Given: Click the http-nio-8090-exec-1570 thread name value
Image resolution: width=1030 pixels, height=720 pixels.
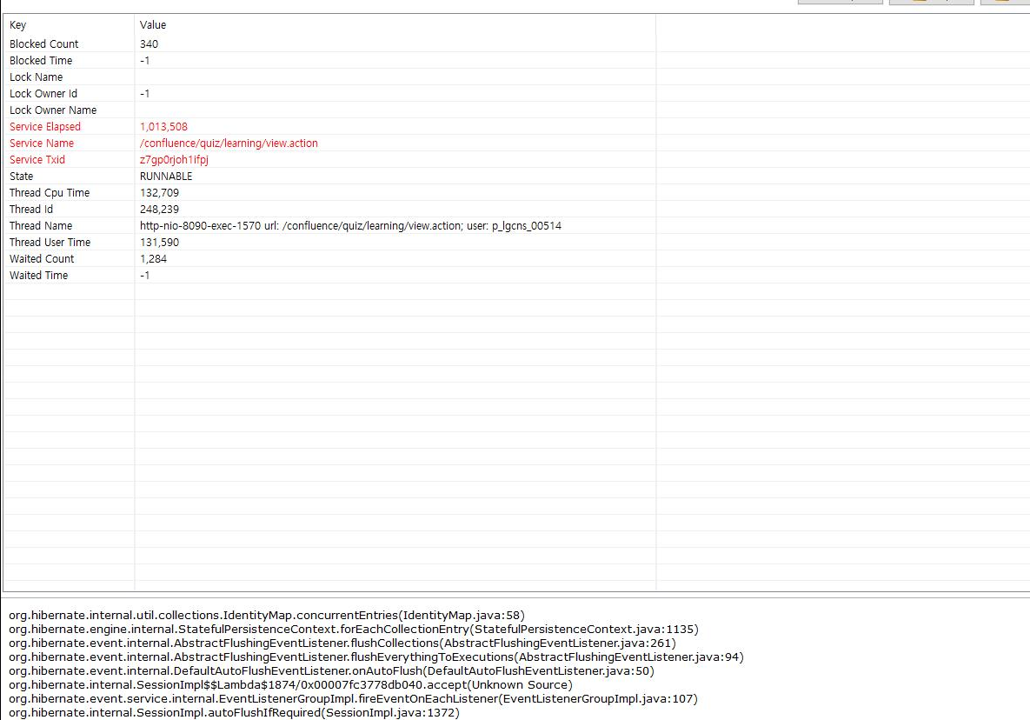Looking at the screenshot, I should [x=351, y=225].
